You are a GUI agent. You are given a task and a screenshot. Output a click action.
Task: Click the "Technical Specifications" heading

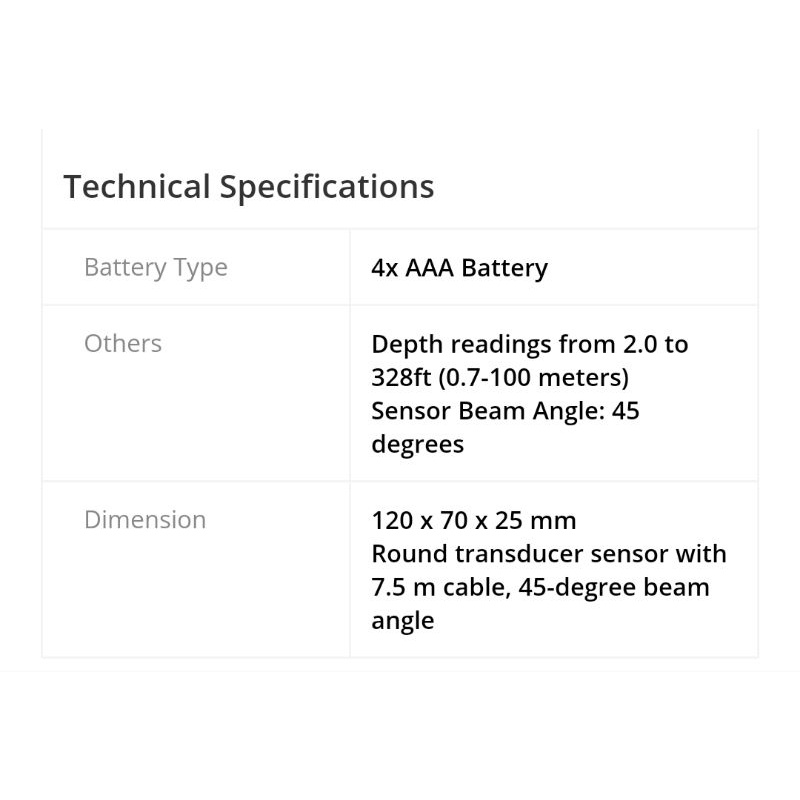[248, 187]
